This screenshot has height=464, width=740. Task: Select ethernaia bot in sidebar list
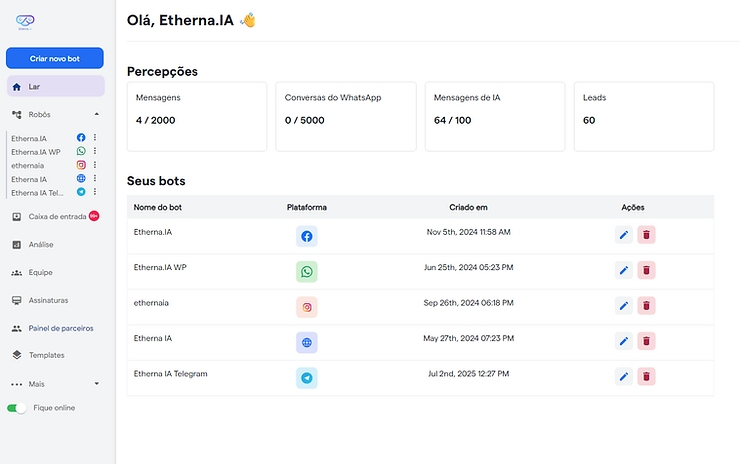[28, 165]
